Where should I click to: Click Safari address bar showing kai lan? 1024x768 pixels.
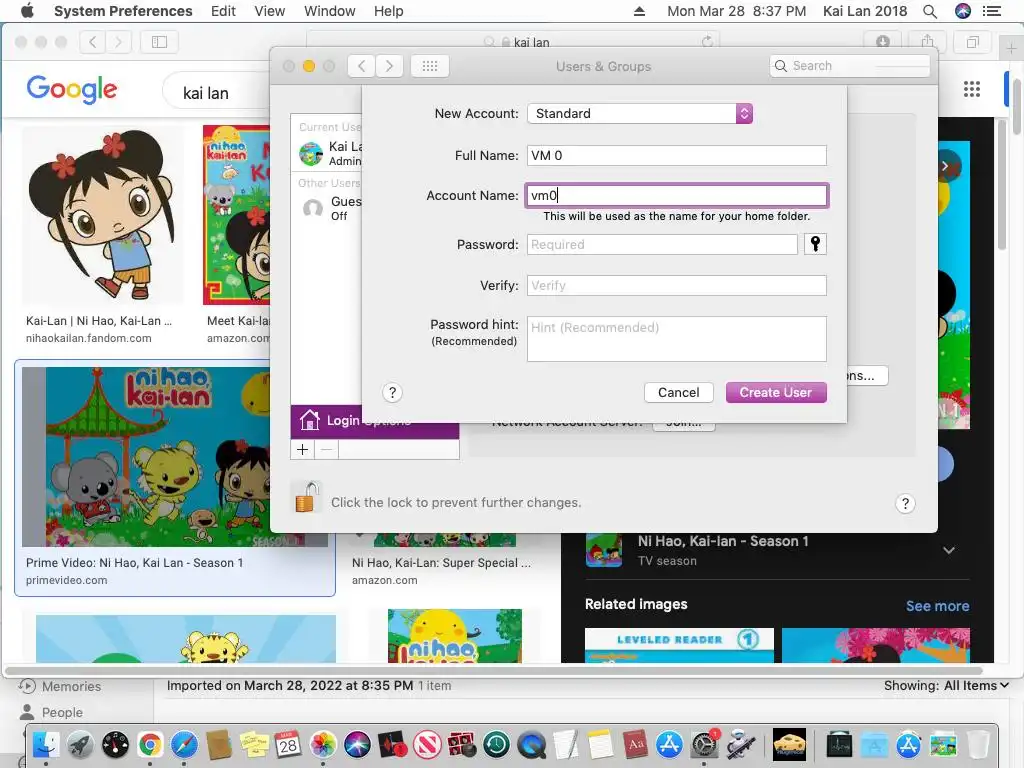pyautogui.click(x=511, y=42)
